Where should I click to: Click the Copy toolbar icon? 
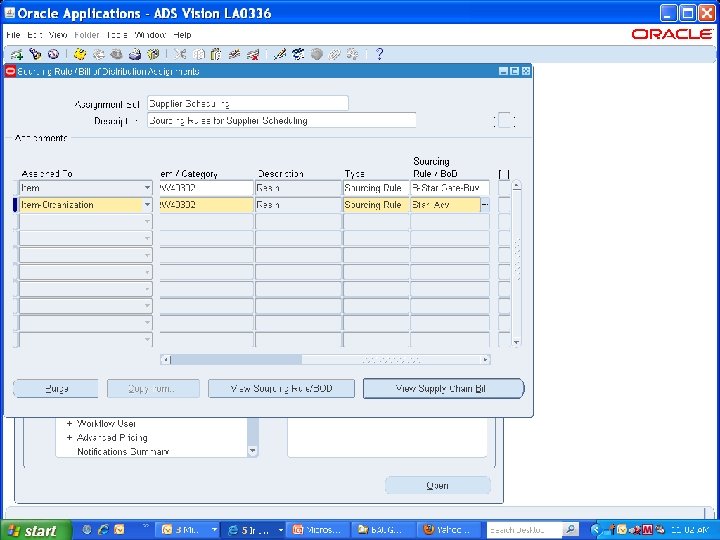point(198,55)
